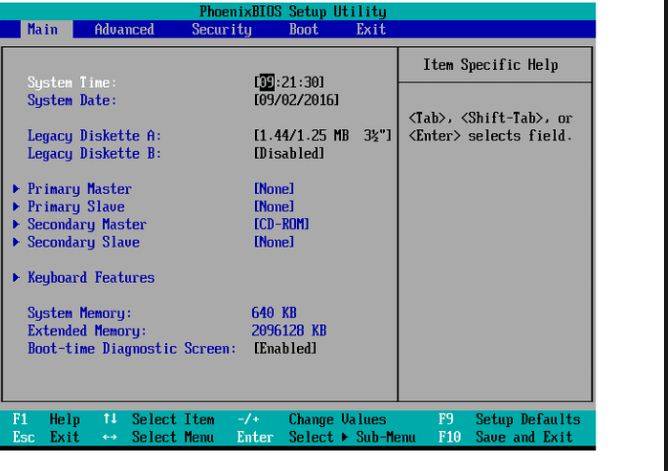Viewport: 668px width, 471px height.
Task: Select the highlighted hour field 09
Action: click(267, 82)
